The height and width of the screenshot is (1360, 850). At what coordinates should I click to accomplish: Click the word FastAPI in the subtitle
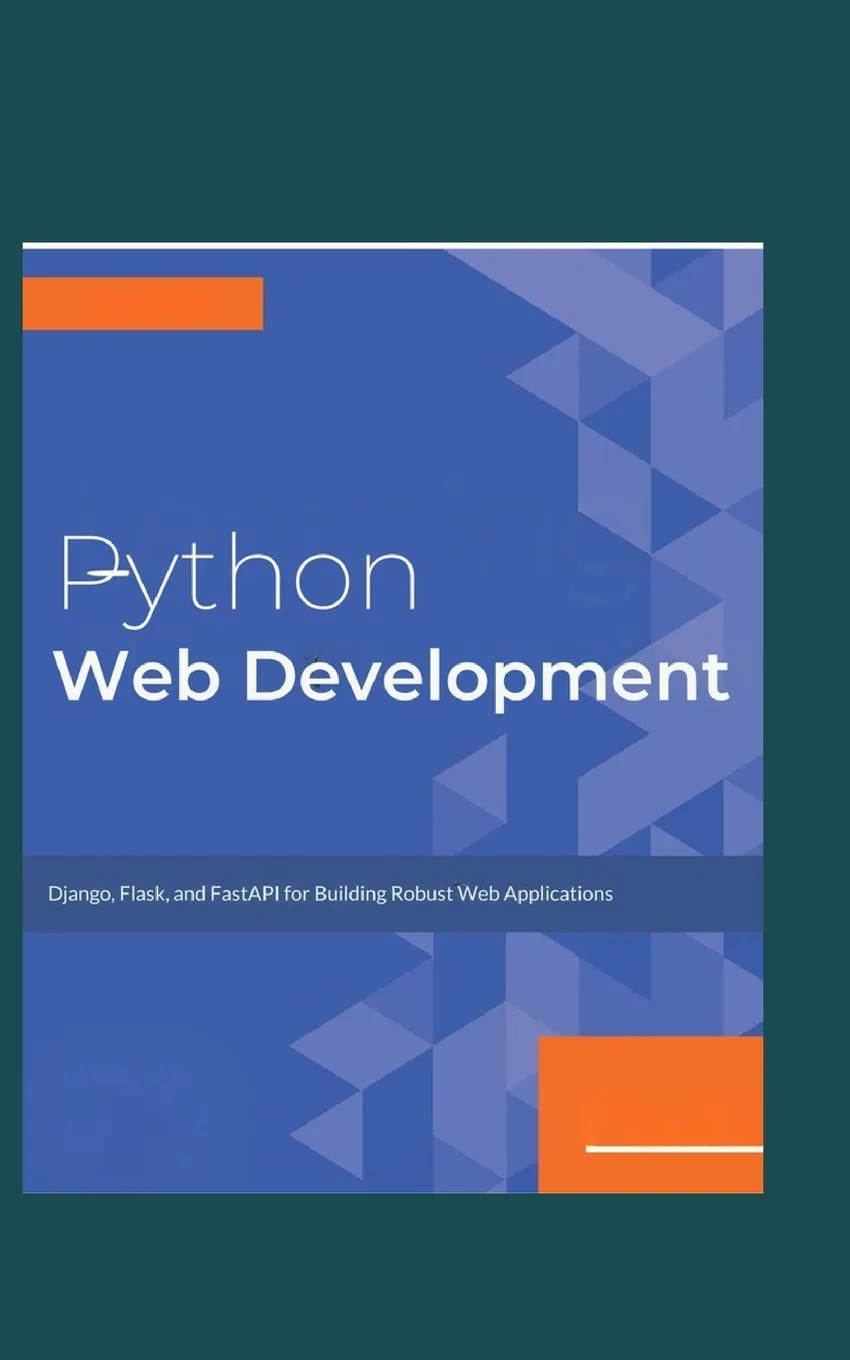pos(248,893)
